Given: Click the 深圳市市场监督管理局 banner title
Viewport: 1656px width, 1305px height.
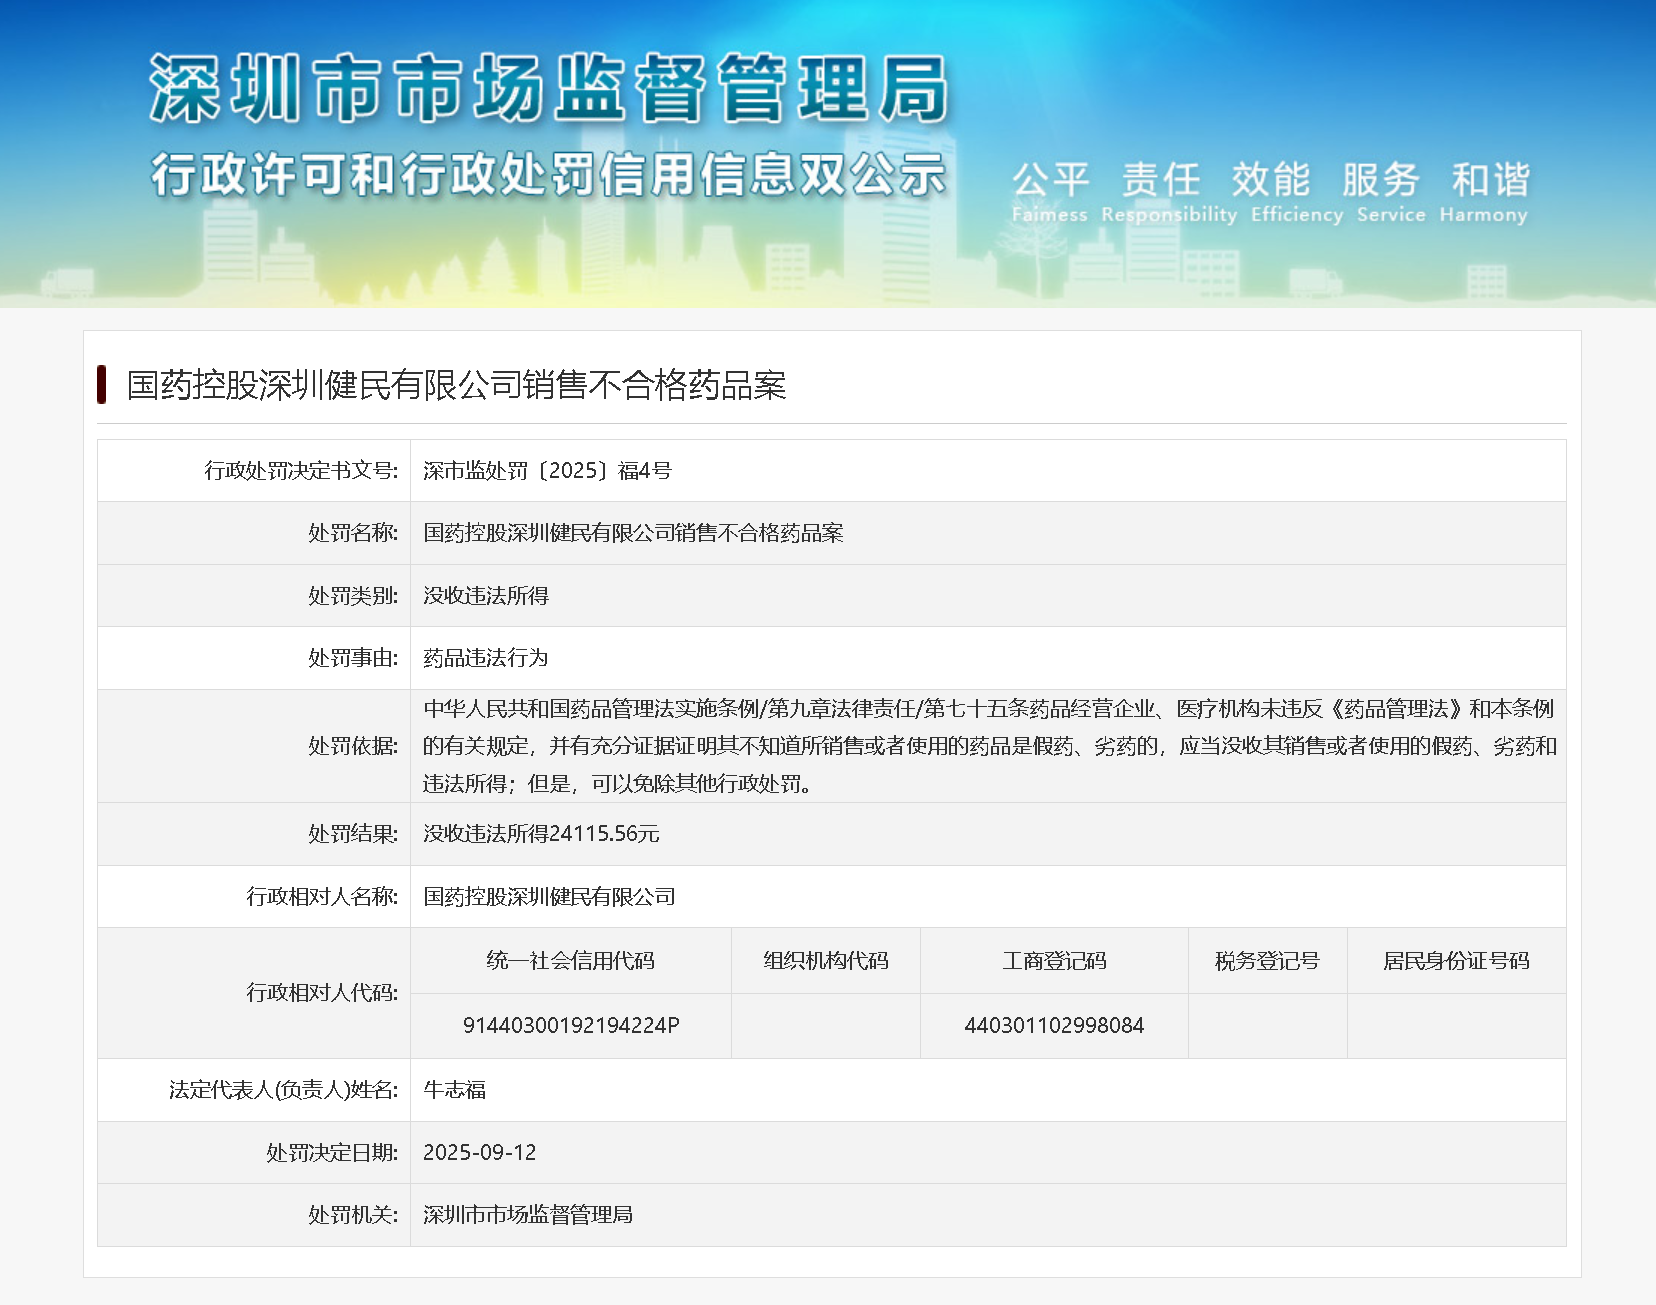Looking at the screenshot, I should coord(549,89).
